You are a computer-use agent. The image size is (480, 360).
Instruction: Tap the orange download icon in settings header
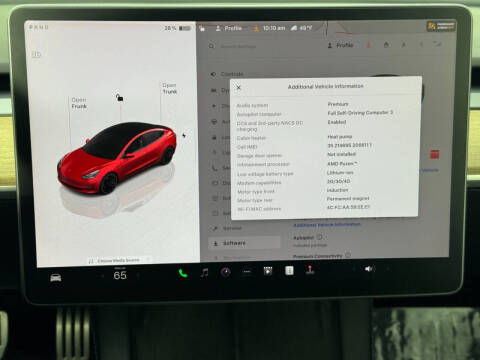[x=368, y=45]
